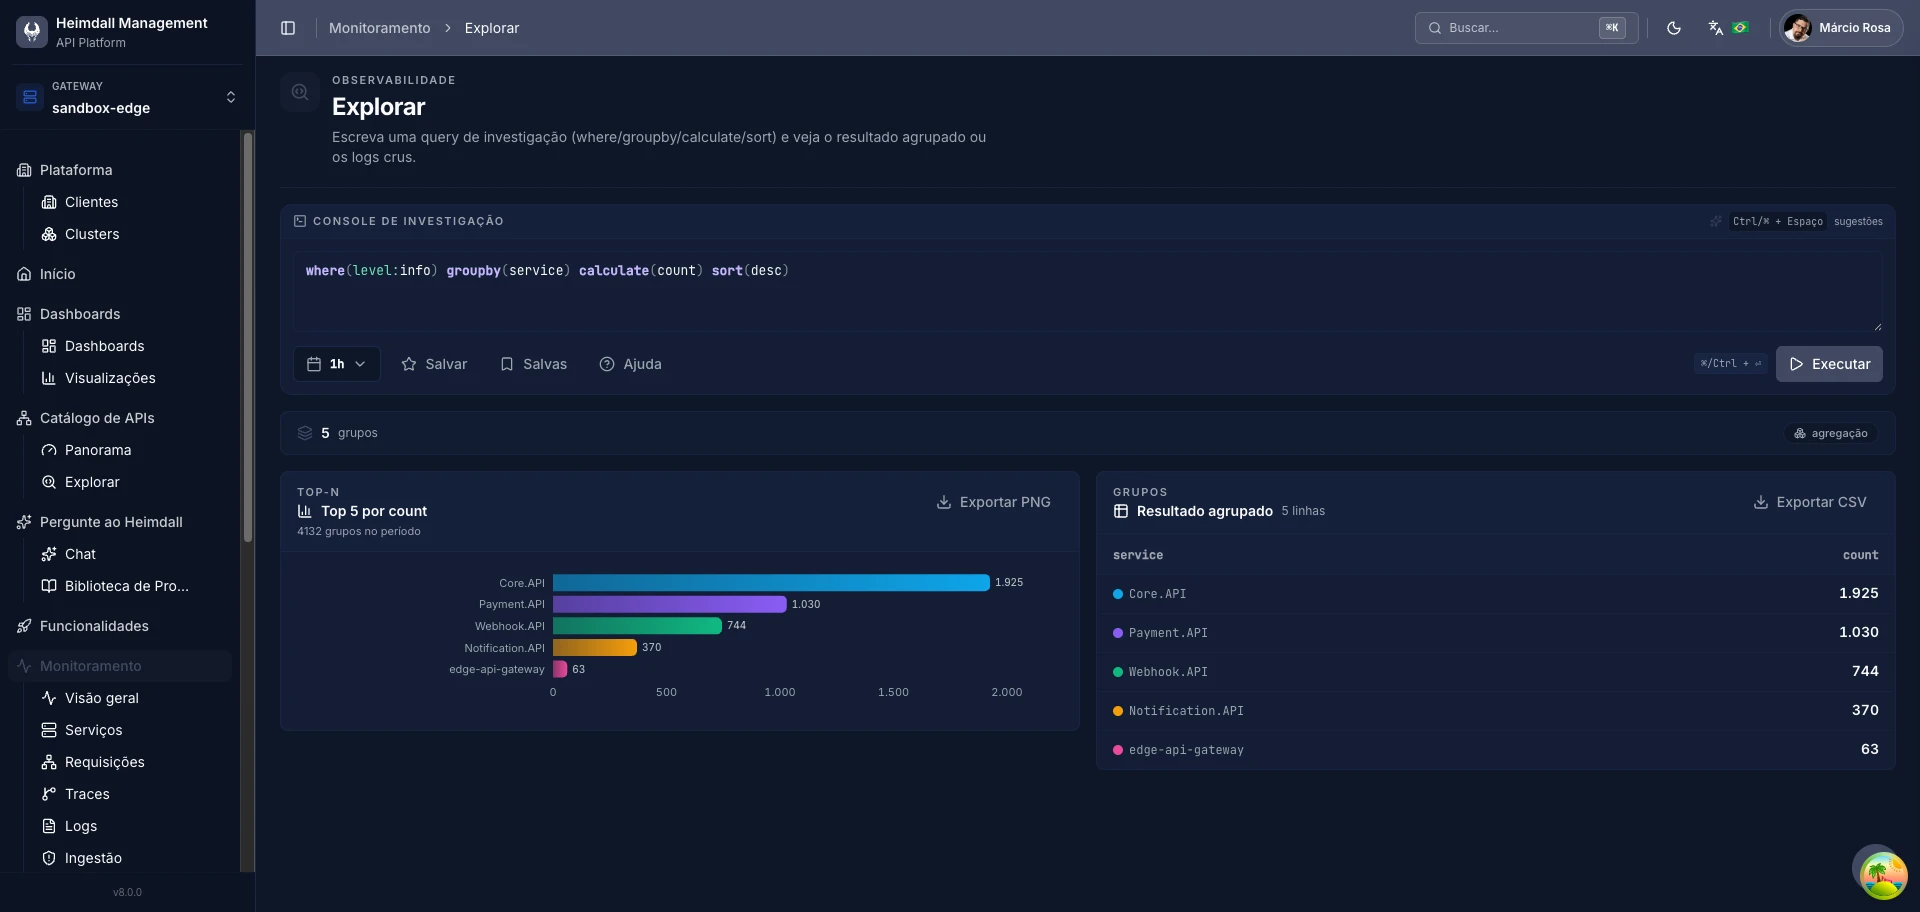Click purple Payment.API color dot
Viewport: 1920px width, 912px height.
1118,633
